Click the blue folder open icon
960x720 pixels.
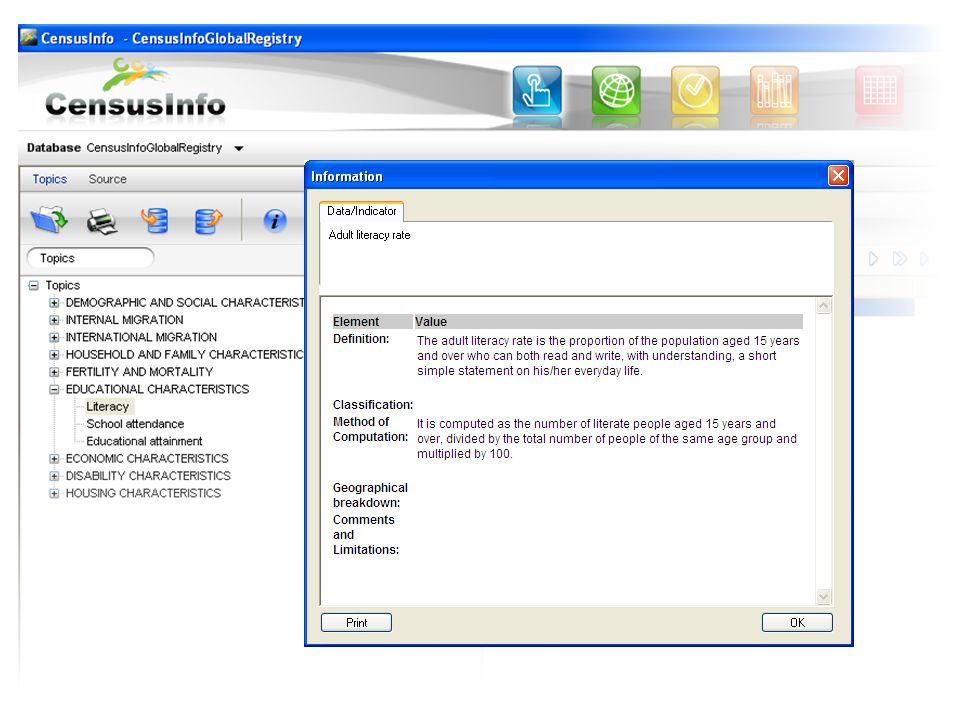(48, 220)
